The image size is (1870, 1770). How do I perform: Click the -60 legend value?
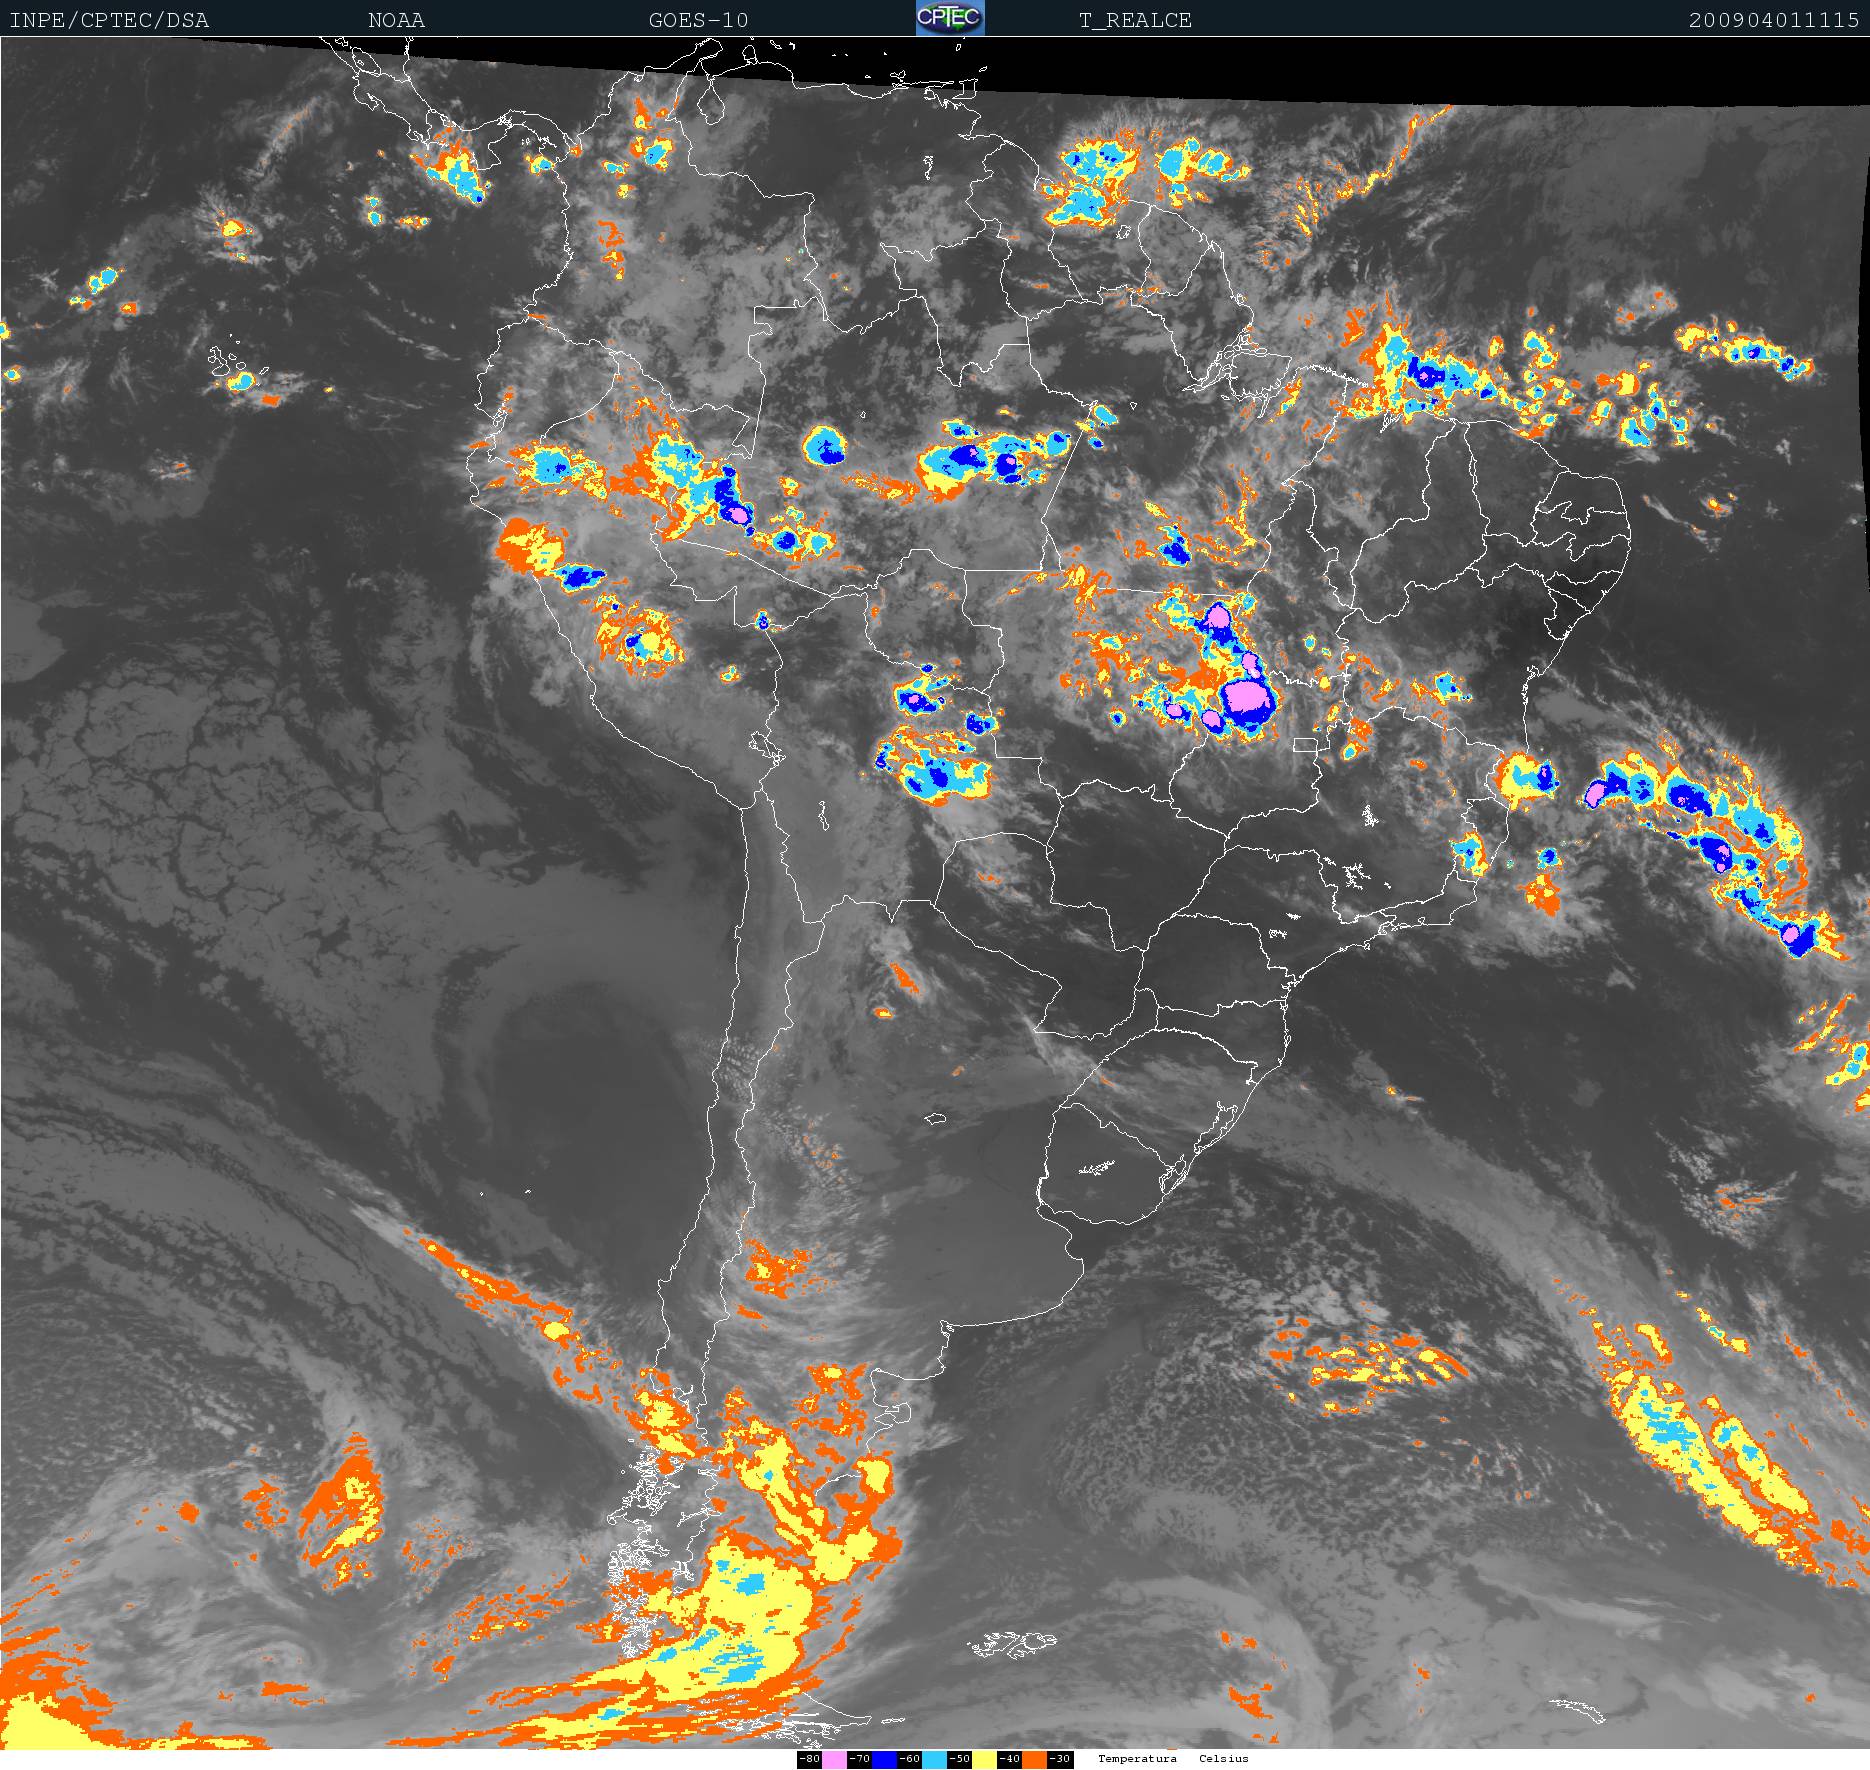909,1759
